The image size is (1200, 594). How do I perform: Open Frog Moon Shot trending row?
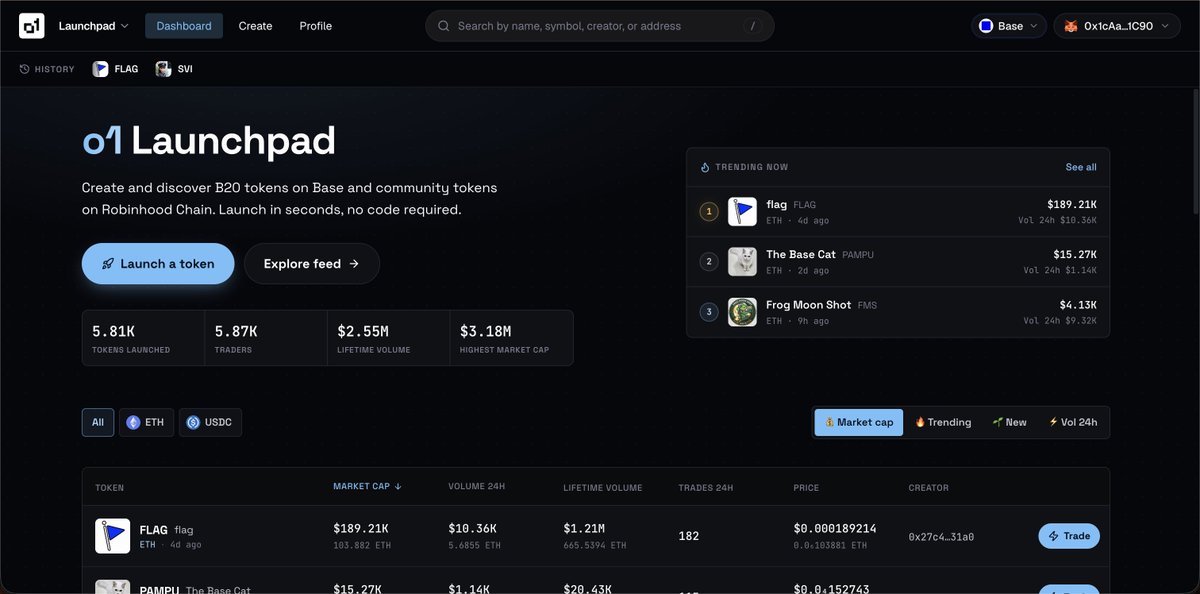(x=898, y=312)
